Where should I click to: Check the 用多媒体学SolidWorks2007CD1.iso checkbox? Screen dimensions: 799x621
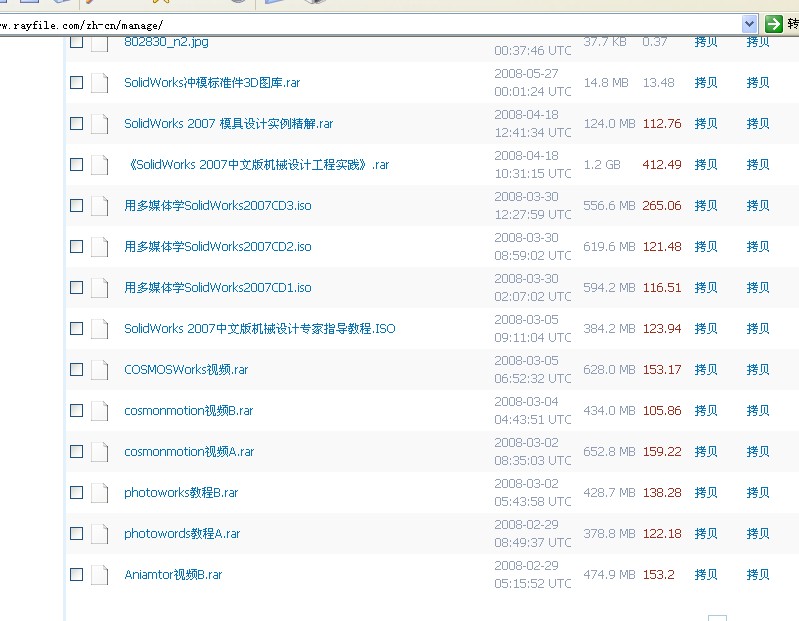(x=76, y=288)
